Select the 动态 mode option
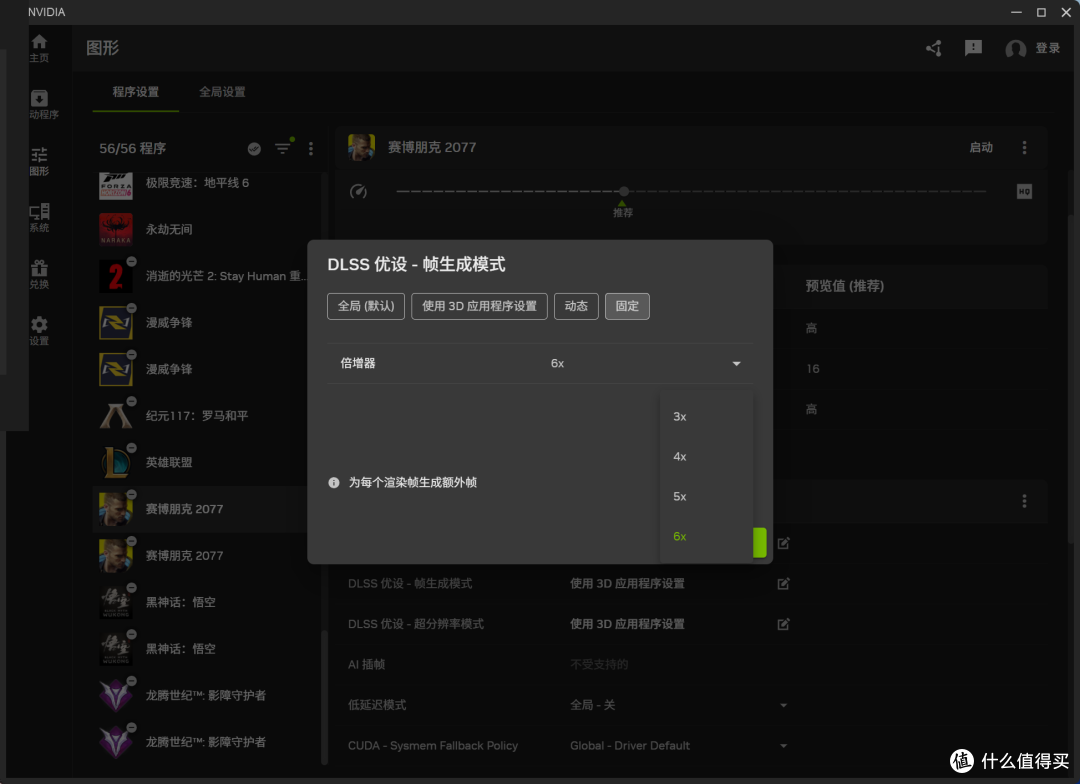The height and width of the screenshot is (784, 1080). tap(576, 306)
